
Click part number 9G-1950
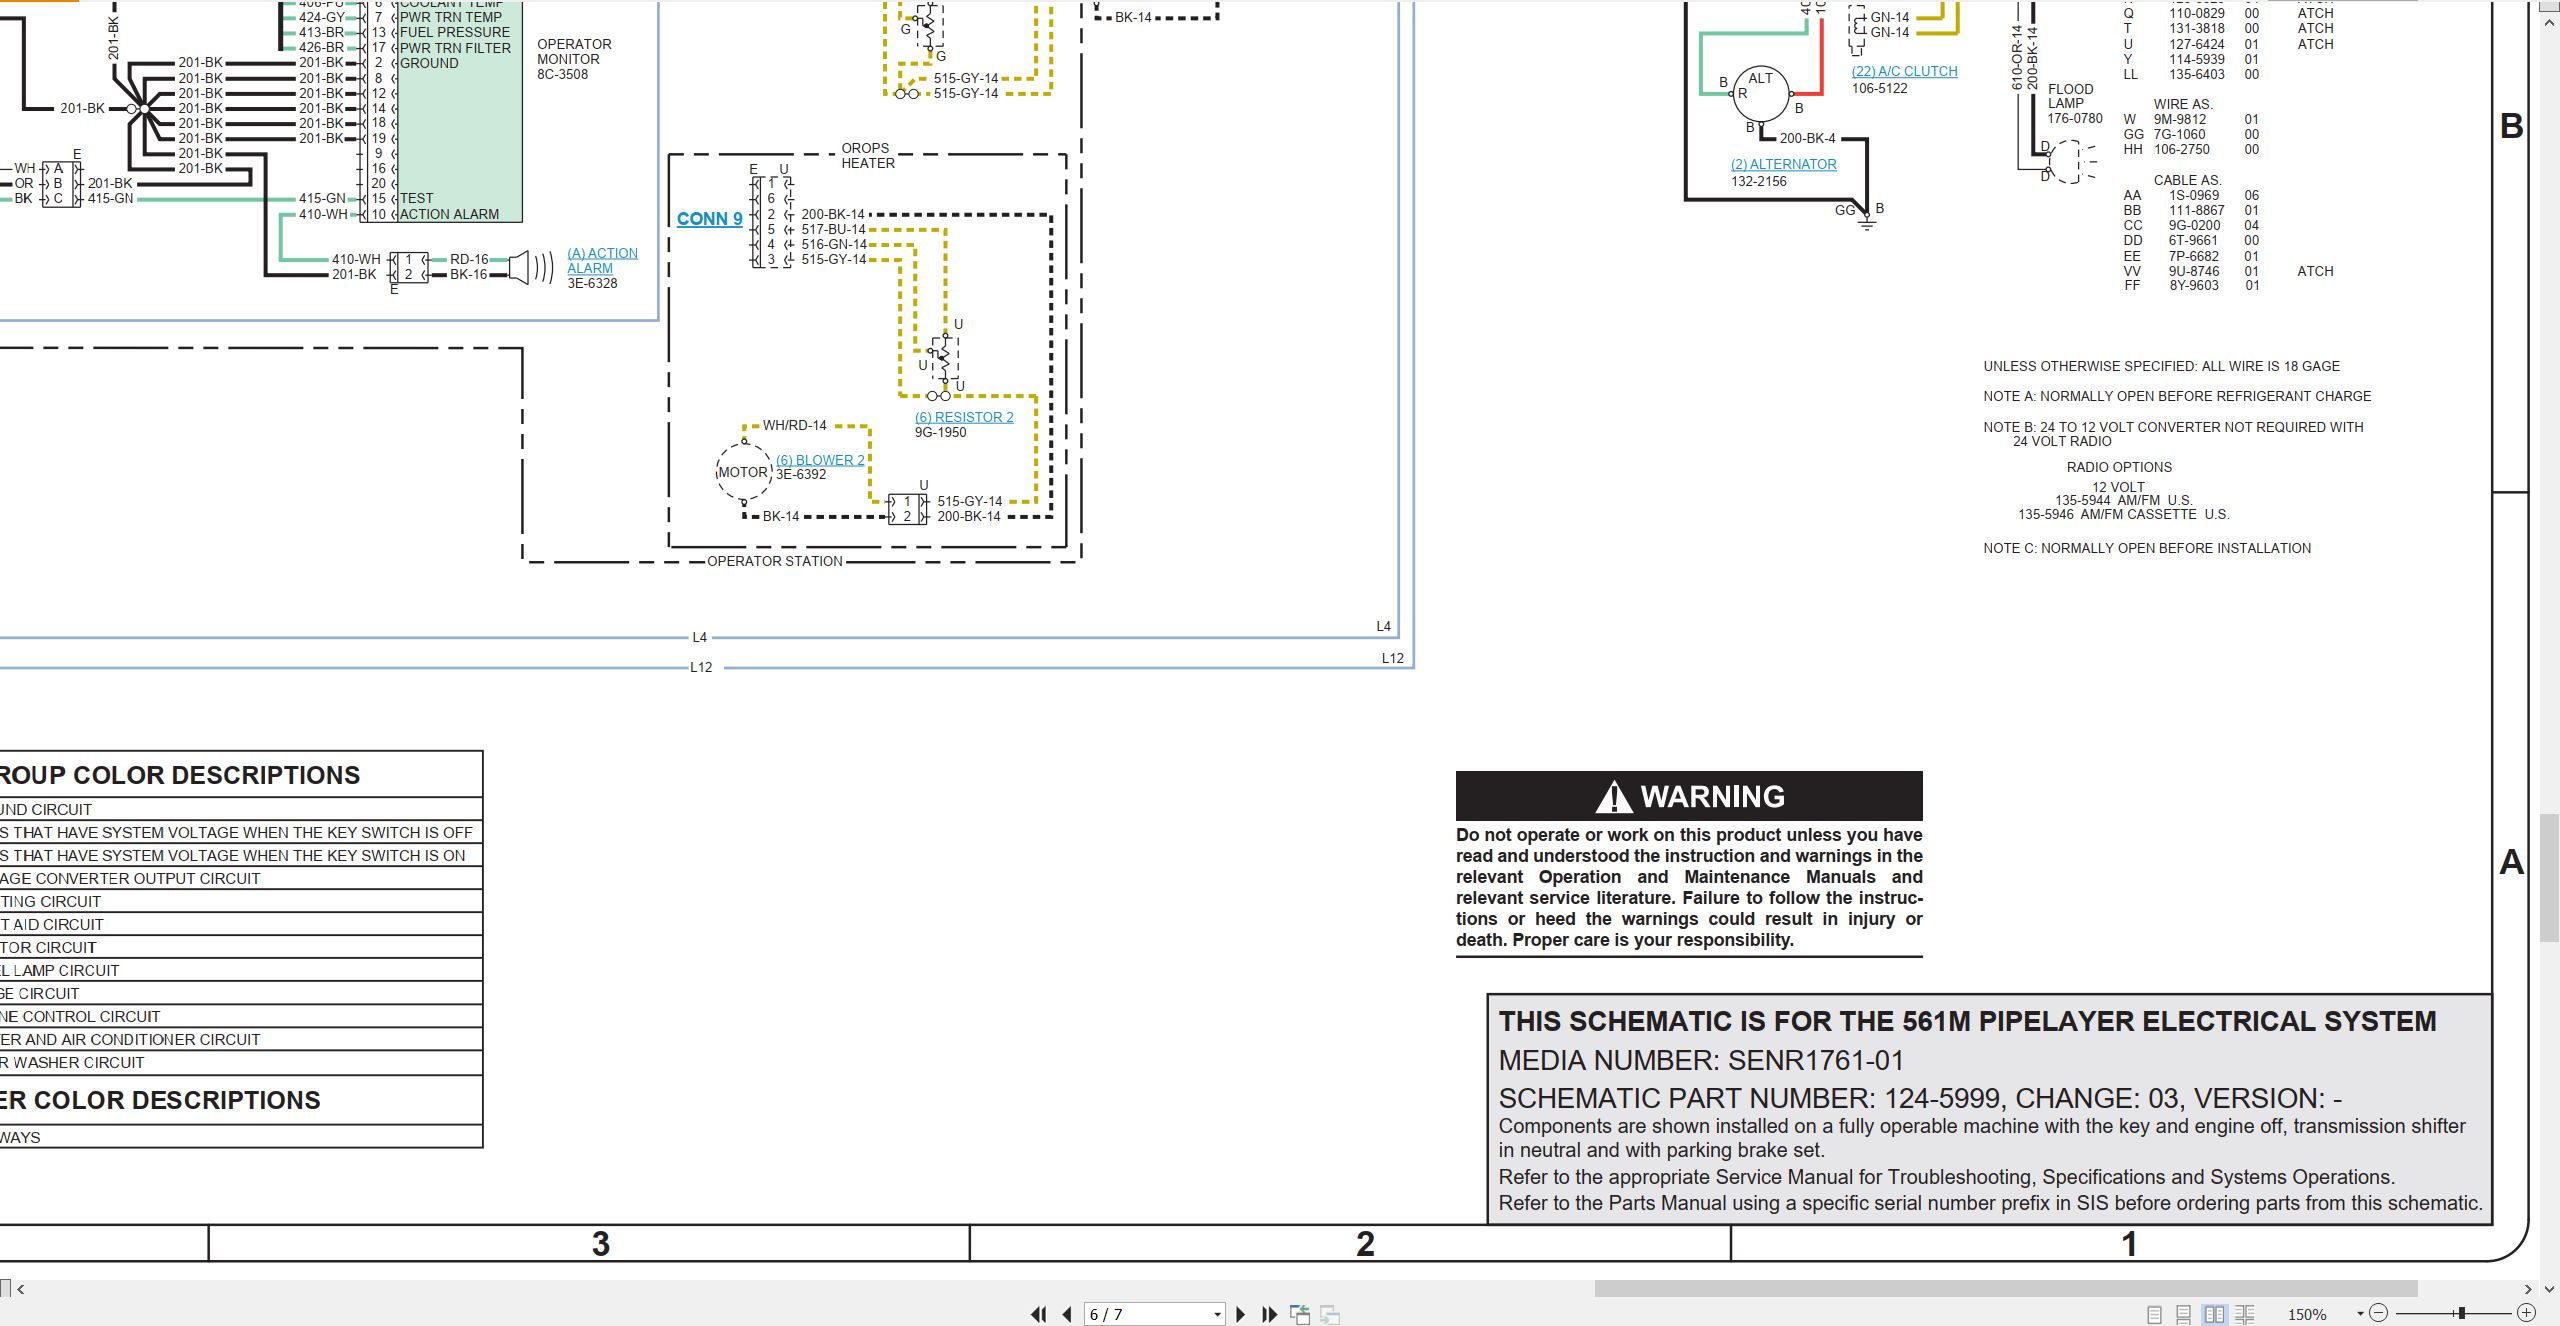[940, 432]
